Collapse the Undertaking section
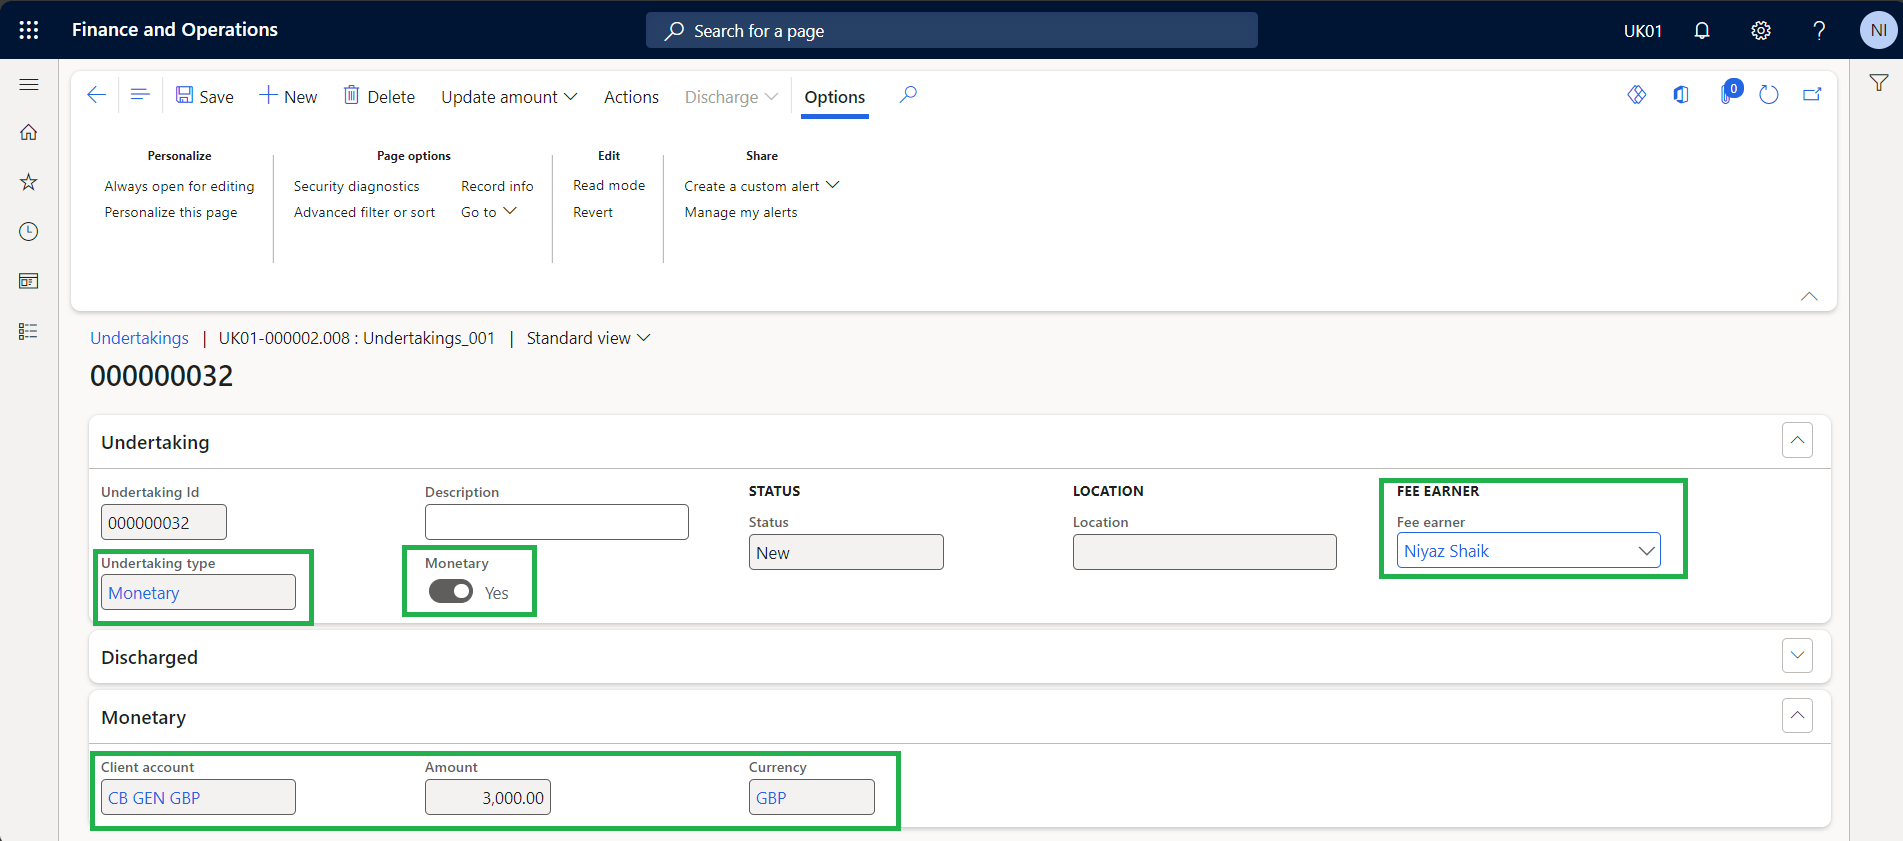This screenshot has height=841, width=1903. click(x=1797, y=440)
